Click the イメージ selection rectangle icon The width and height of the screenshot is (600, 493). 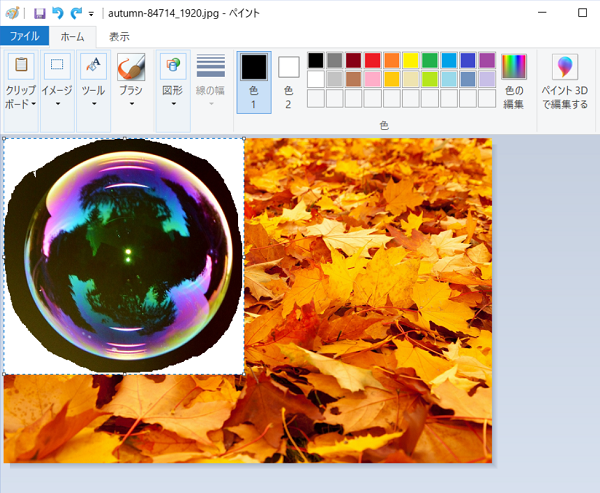(57, 66)
